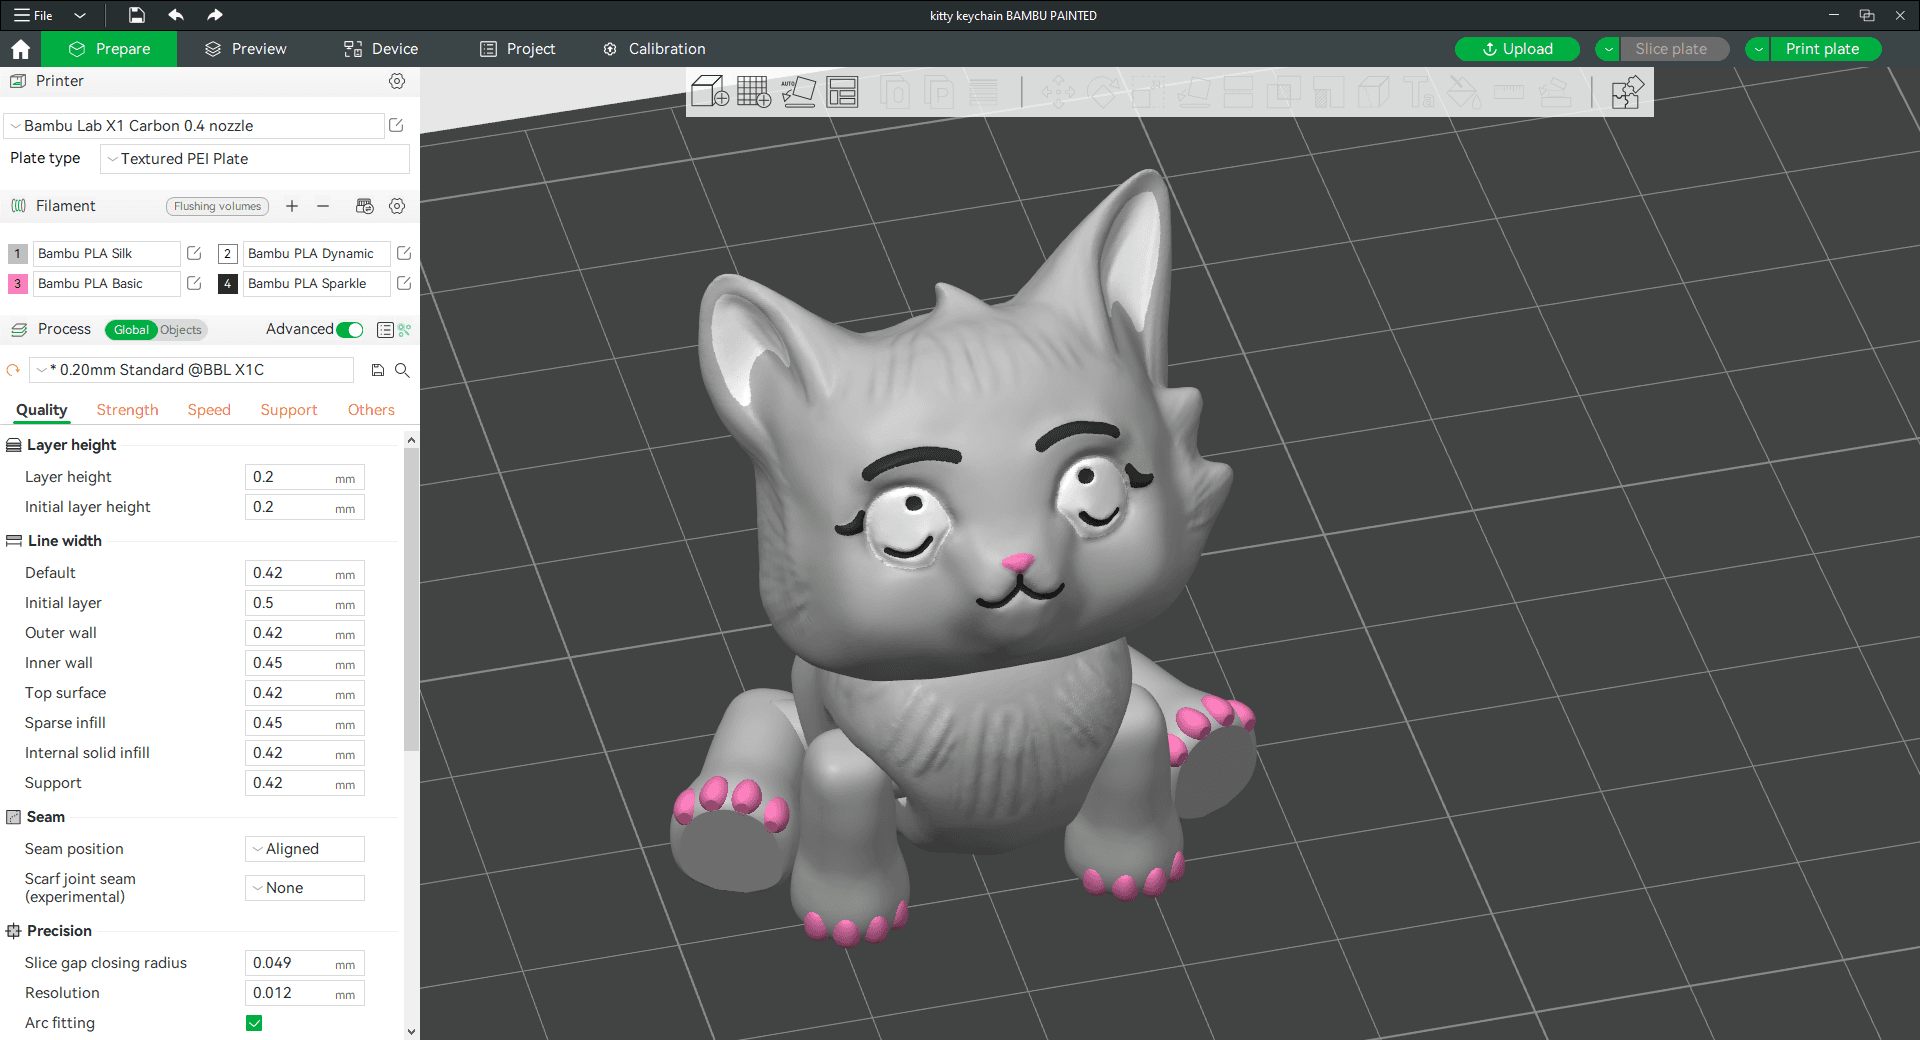Add a filament with plus icon
This screenshot has width=1920, height=1040.
[x=292, y=206]
